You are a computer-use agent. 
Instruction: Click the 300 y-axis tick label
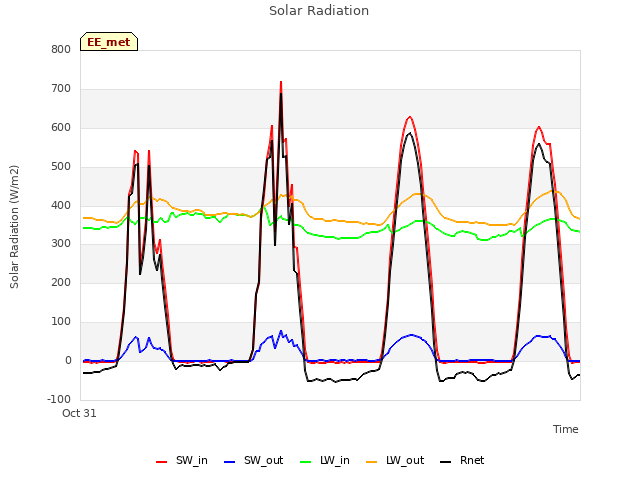61,244
